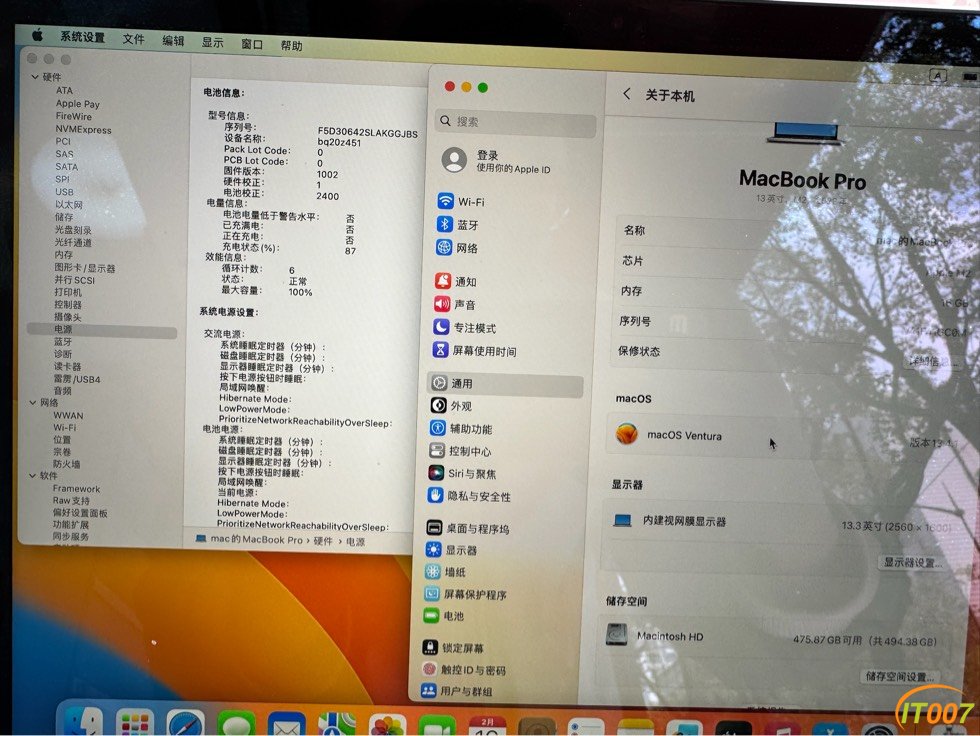Open Screen Time (屏幕使用时间) settings
This screenshot has width=980, height=736.
474,351
